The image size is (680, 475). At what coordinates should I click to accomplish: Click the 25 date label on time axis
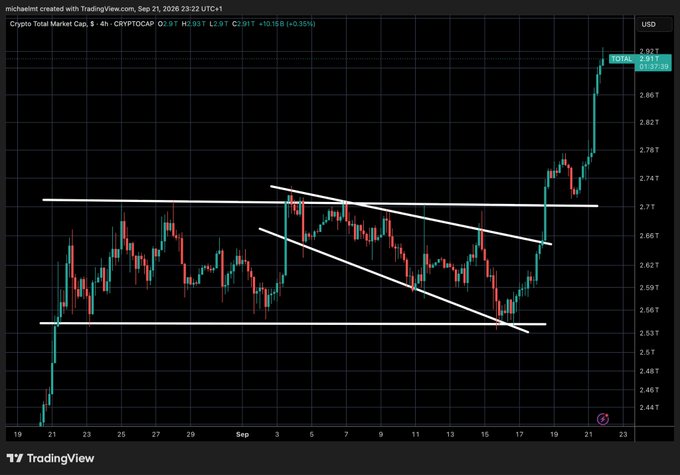pyautogui.click(x=121, y=434)
